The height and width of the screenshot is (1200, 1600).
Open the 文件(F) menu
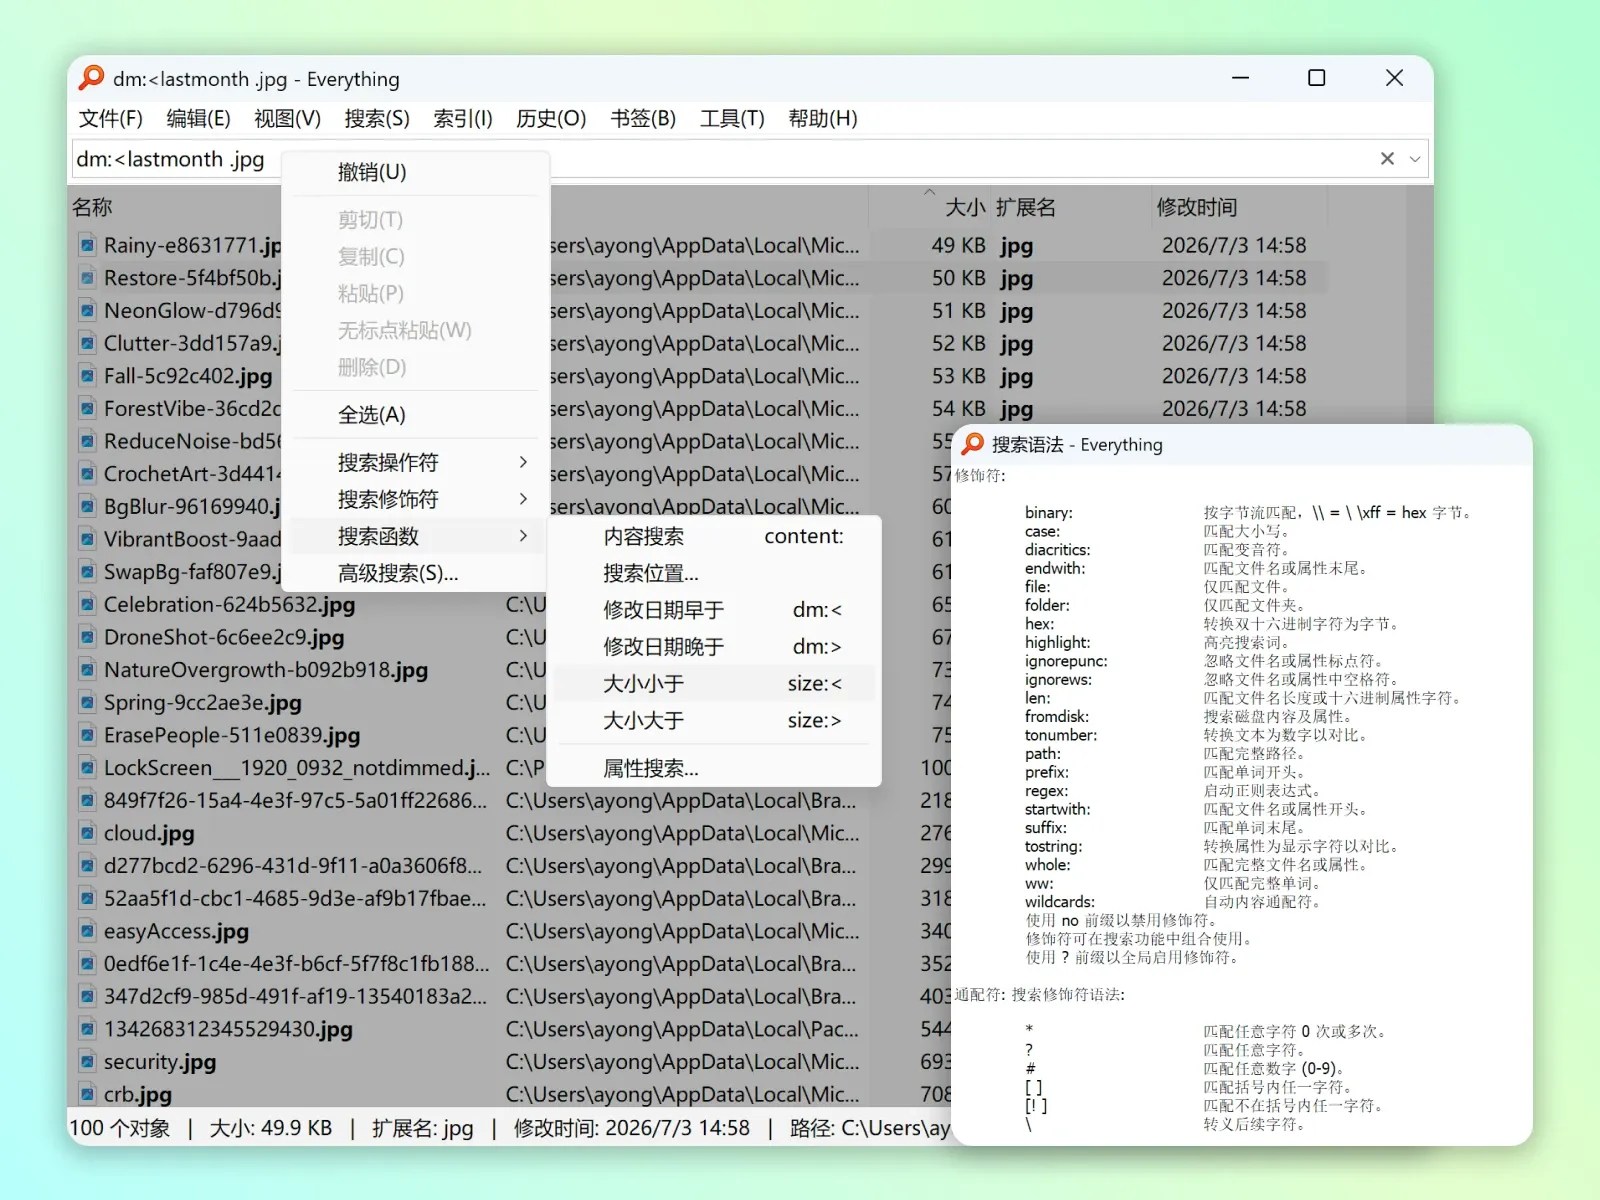point(111,118)
